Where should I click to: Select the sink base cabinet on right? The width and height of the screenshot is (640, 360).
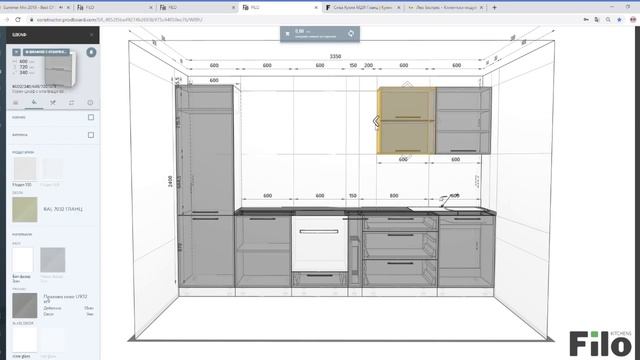[x=466, y=251]
